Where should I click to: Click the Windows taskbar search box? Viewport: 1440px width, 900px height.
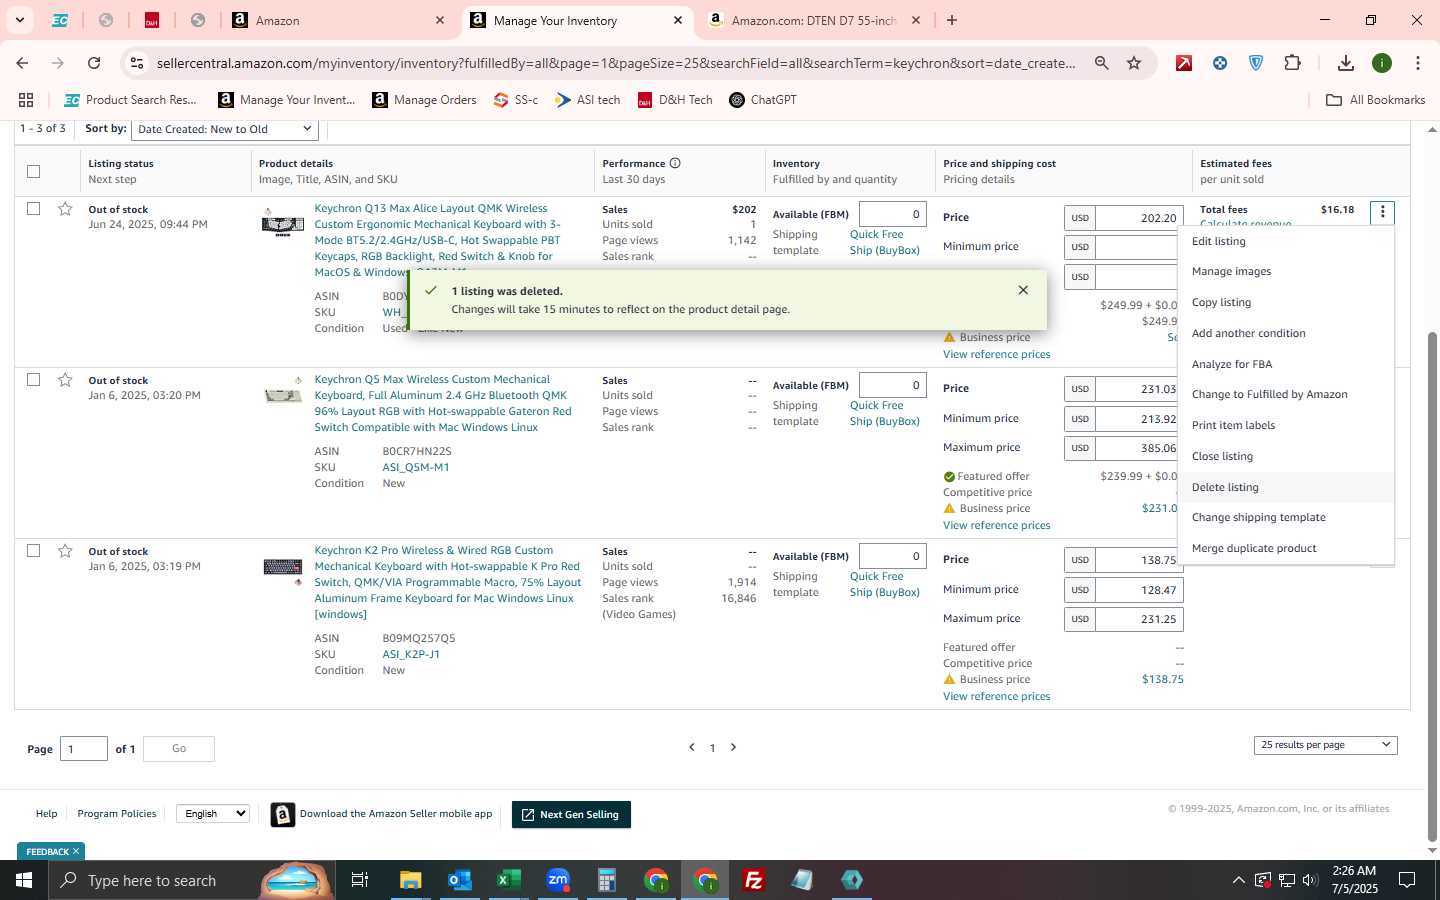pyautogui.click(x=190, y=880)
